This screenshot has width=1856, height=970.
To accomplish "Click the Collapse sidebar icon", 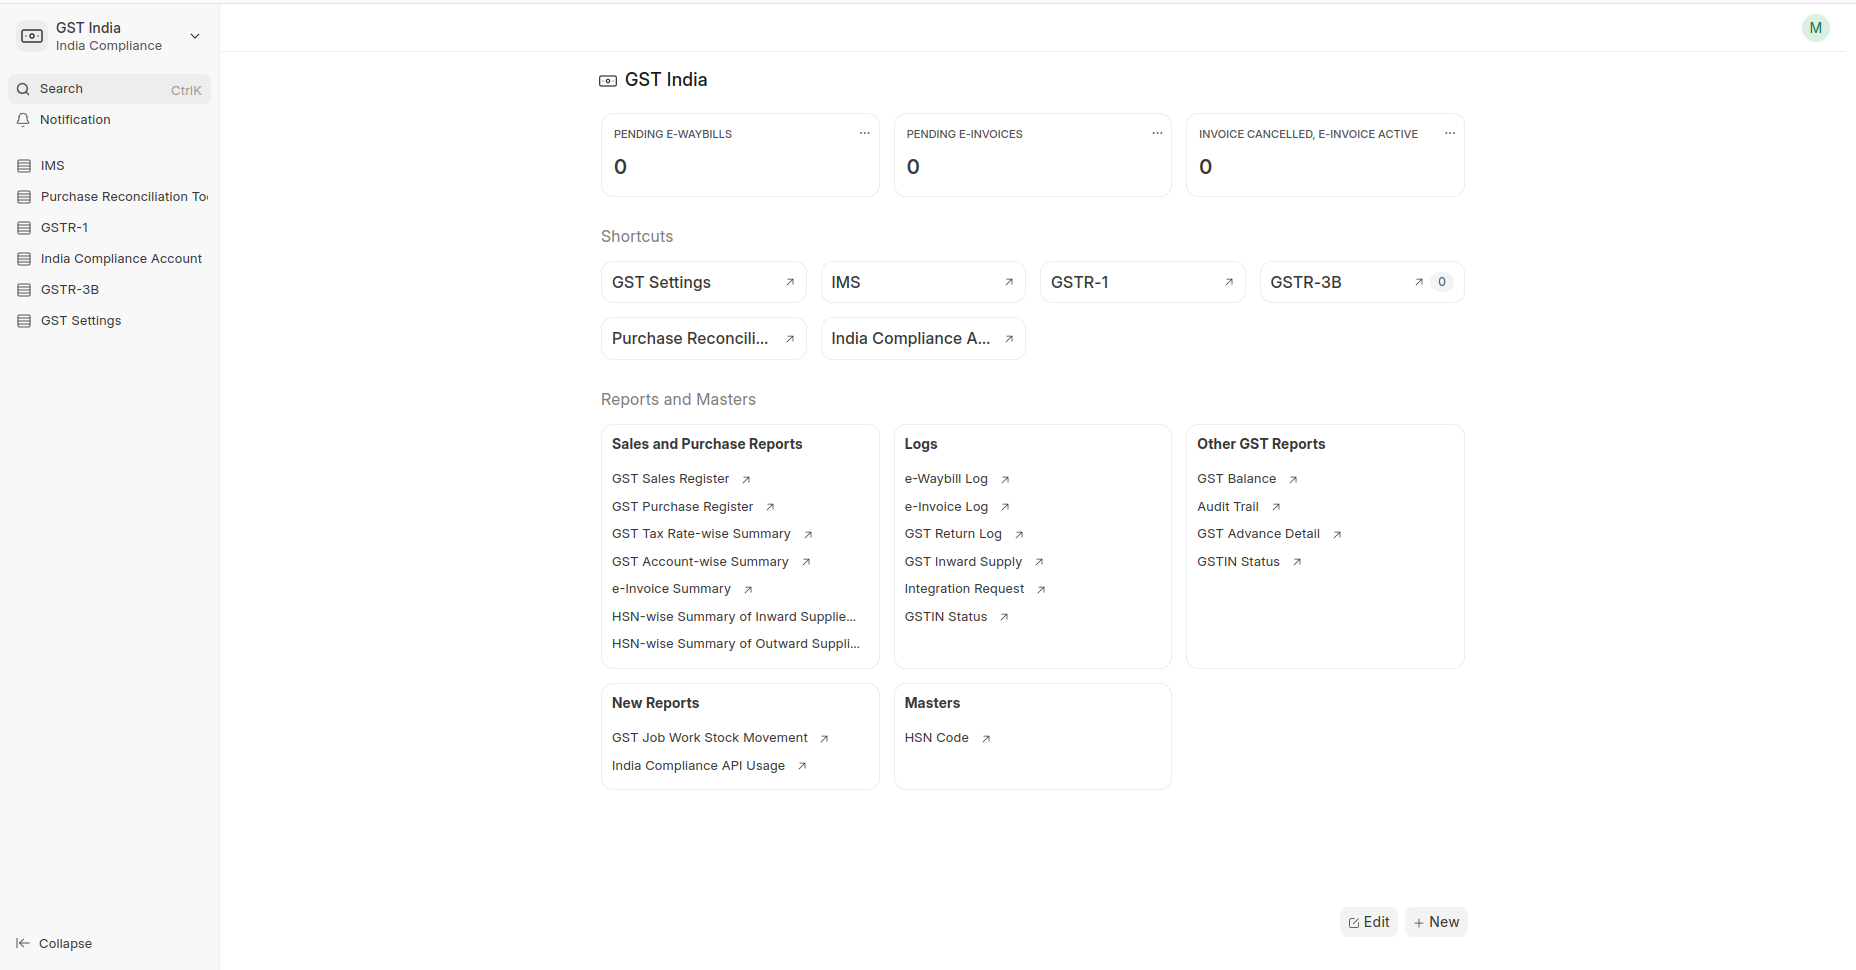I will [x=23, y=943].
